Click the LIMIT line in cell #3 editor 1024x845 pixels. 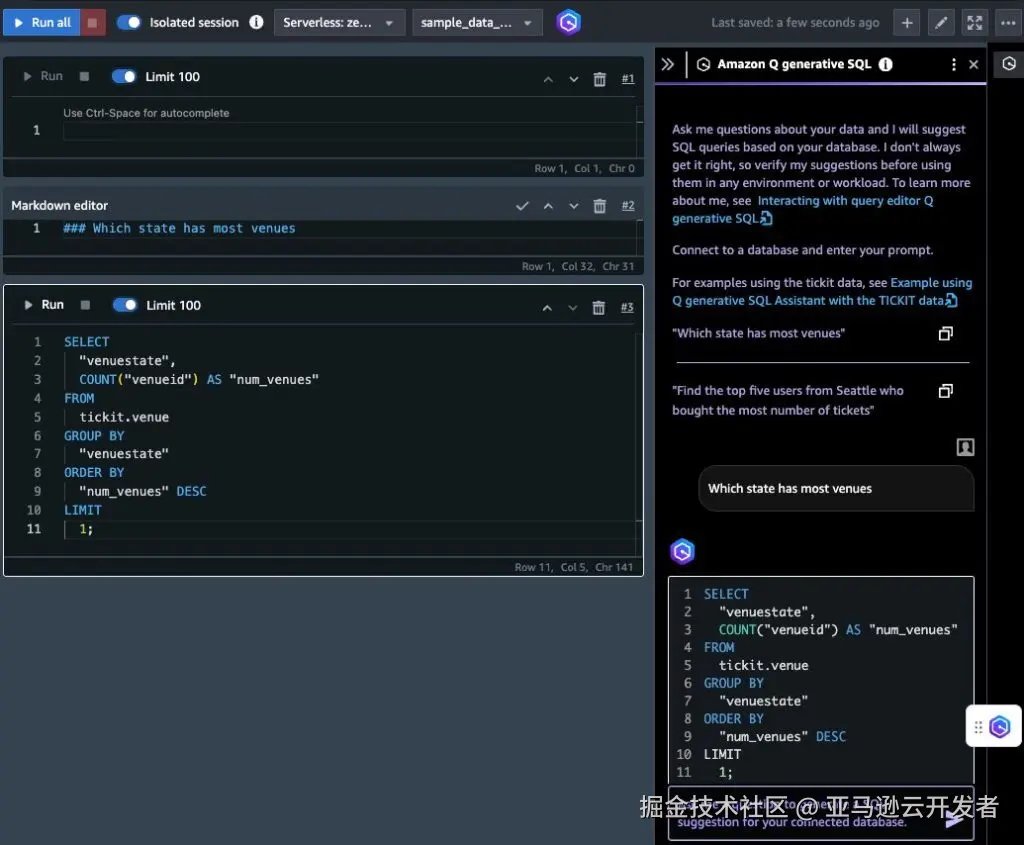coord(83,510)
